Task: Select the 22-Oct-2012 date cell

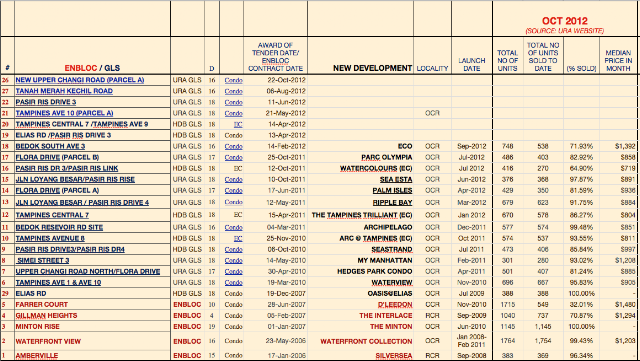Action: 287,80
